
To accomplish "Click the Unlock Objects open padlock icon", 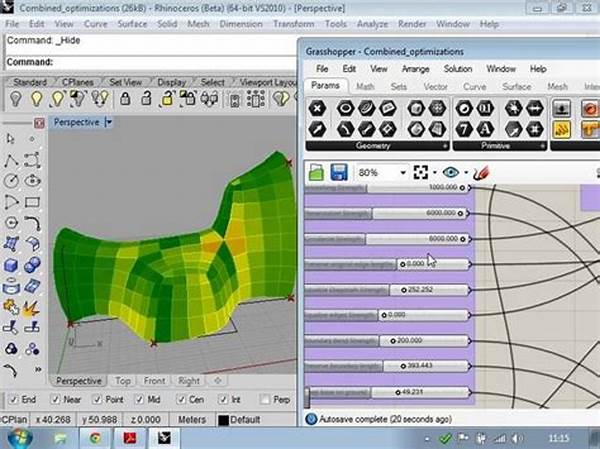I will 147,99.
